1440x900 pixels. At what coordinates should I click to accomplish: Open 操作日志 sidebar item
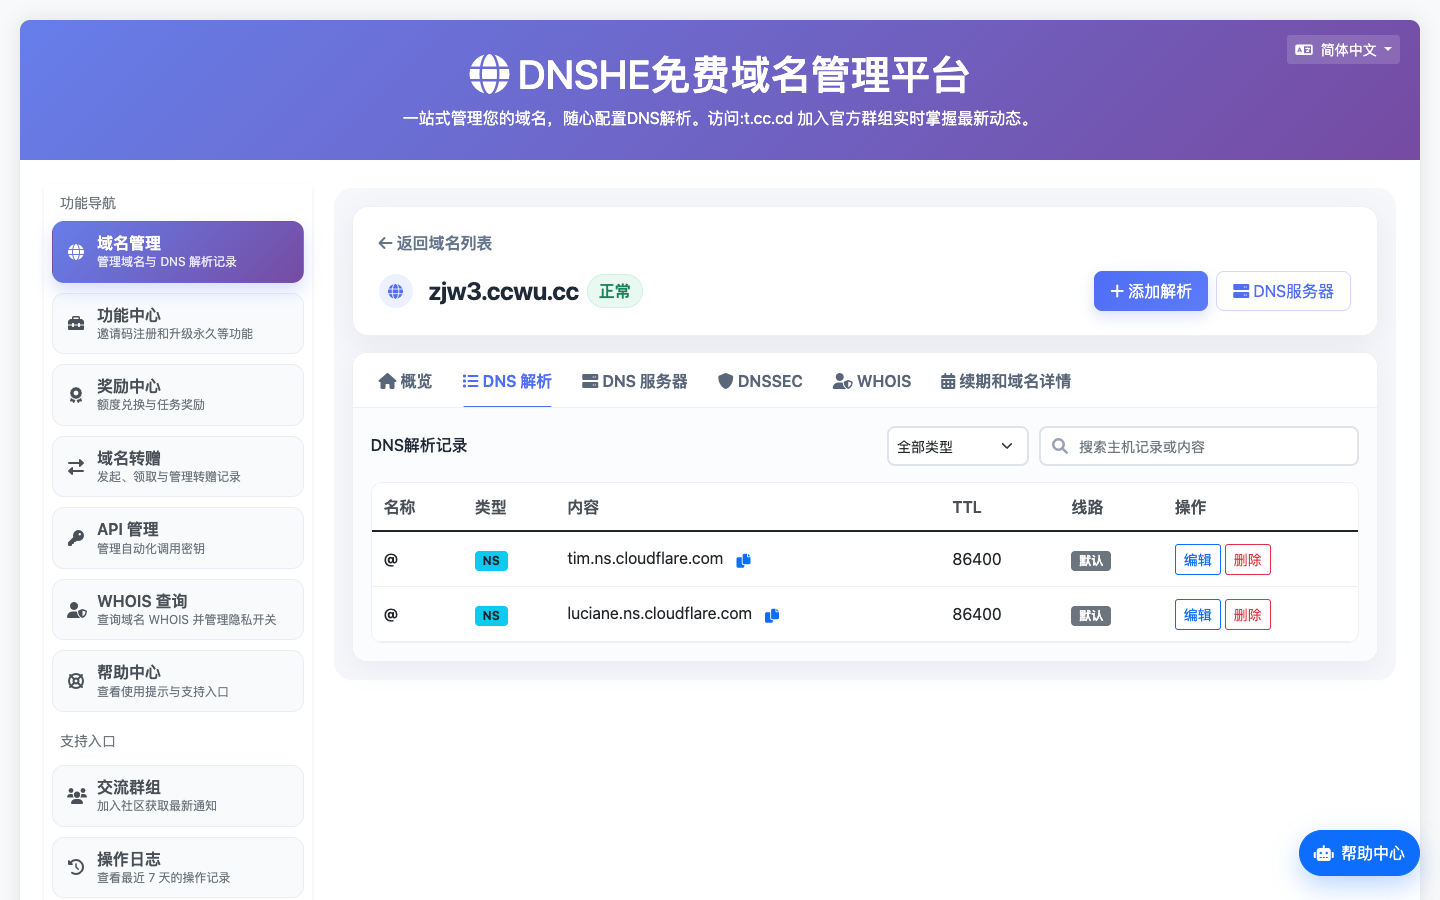[178, 867]
